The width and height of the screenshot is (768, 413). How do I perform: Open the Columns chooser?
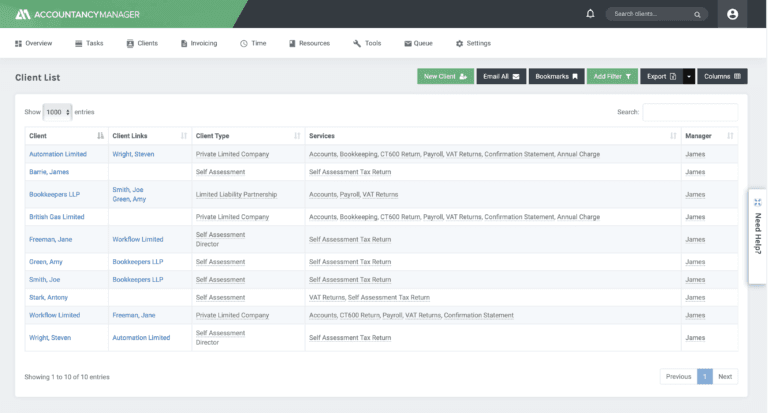[x=722, y=76]
